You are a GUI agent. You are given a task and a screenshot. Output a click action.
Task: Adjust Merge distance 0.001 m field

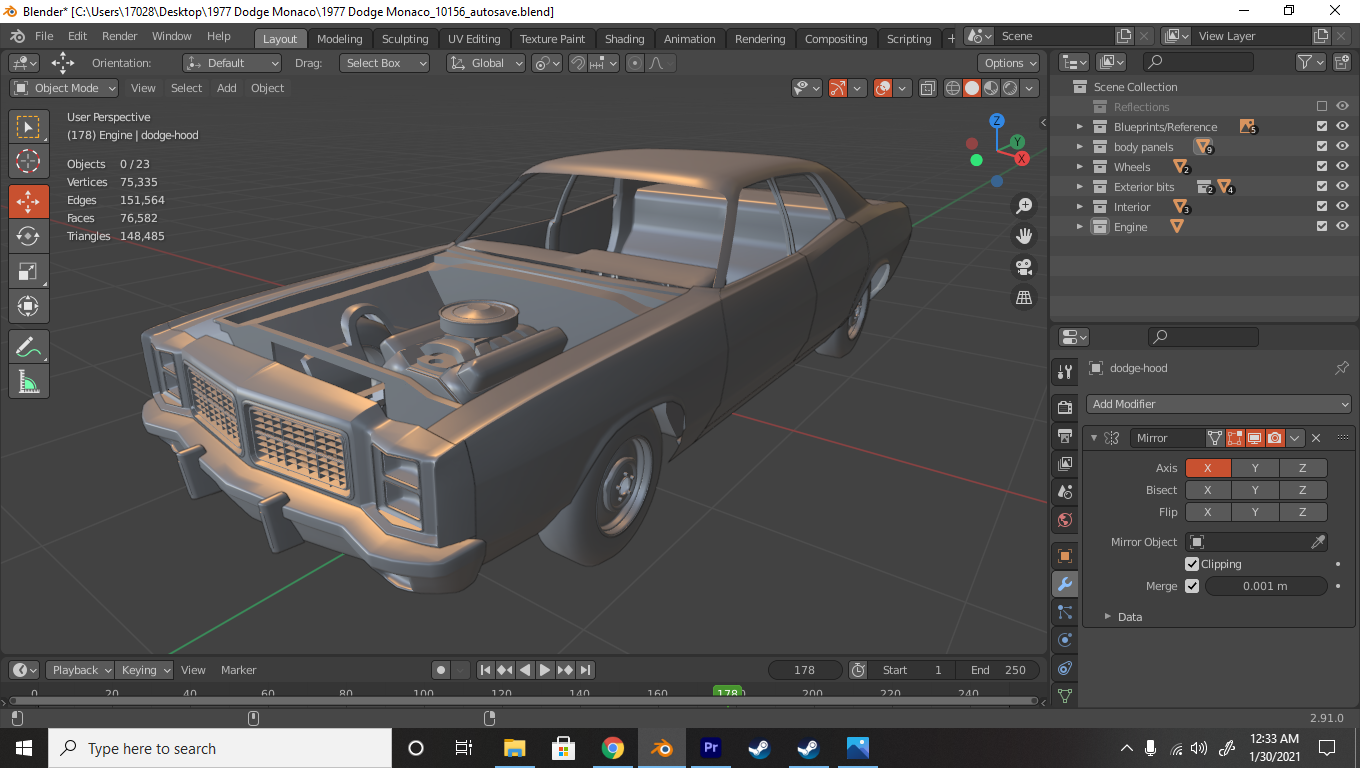(x=1266, y=586)
